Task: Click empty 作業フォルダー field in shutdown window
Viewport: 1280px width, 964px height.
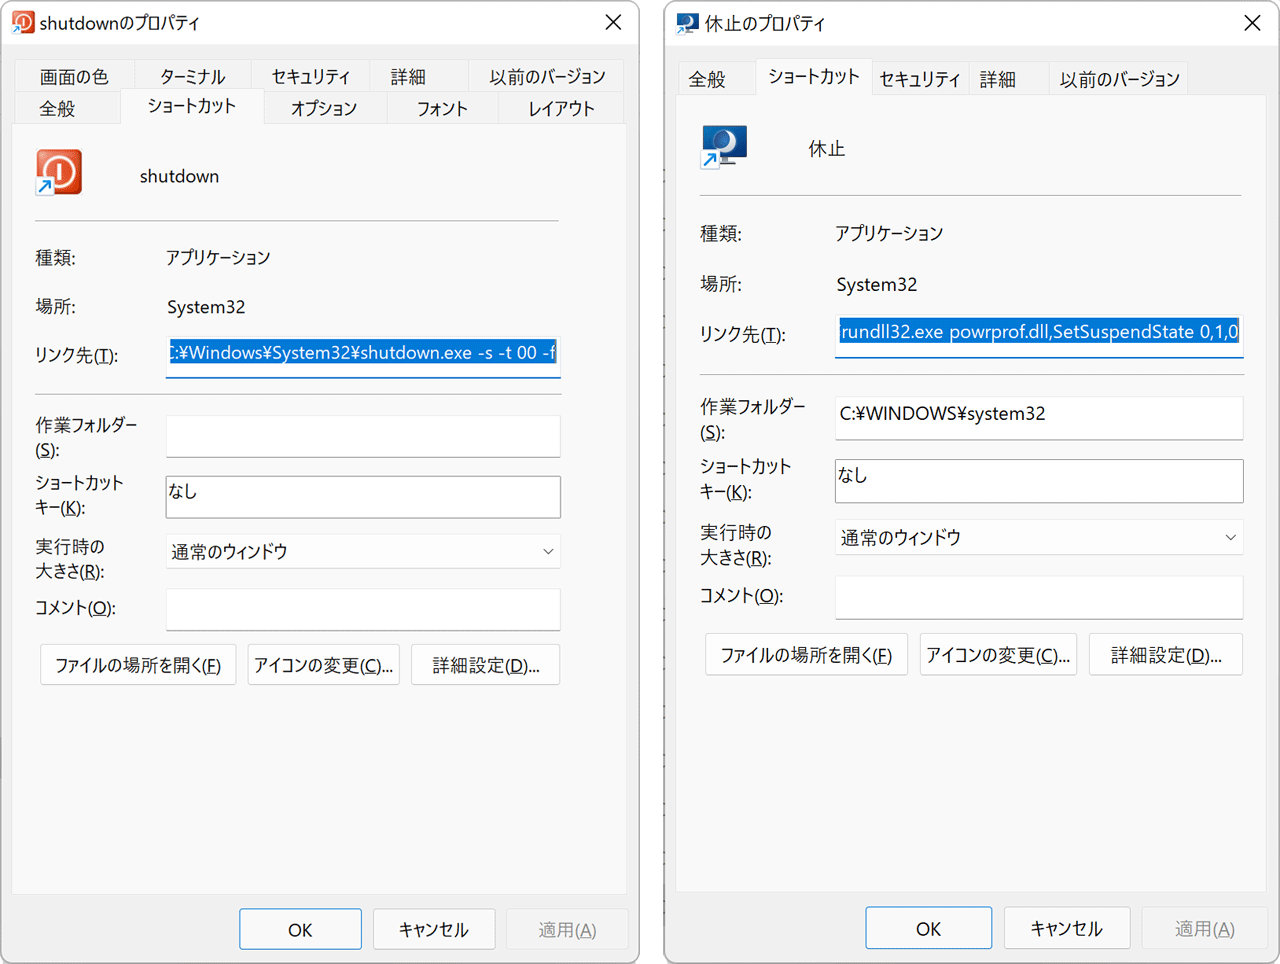Action: pos(363,436)
